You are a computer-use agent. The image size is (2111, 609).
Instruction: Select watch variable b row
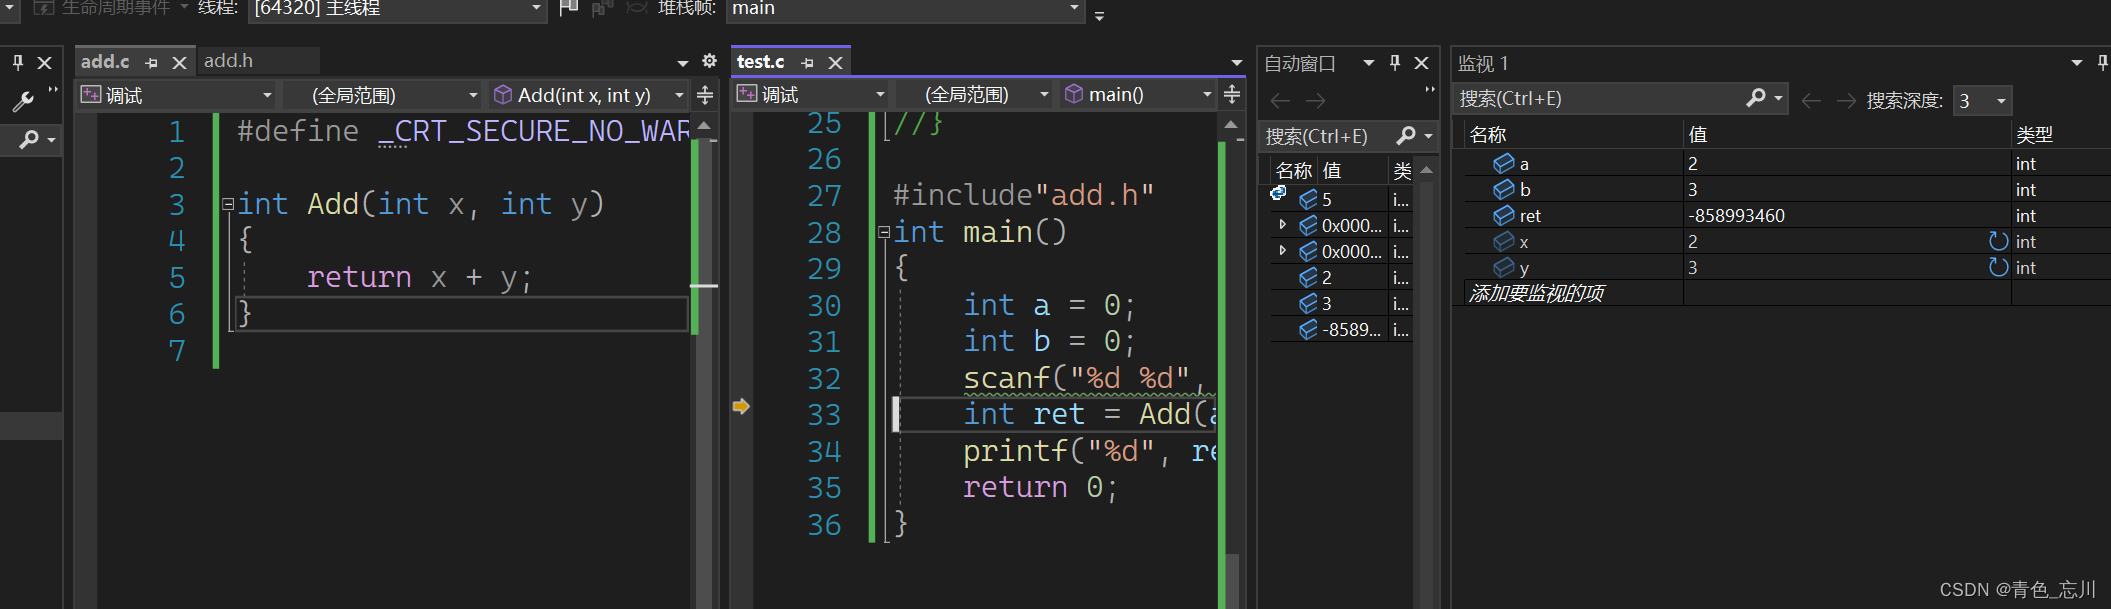(1785, 189)
